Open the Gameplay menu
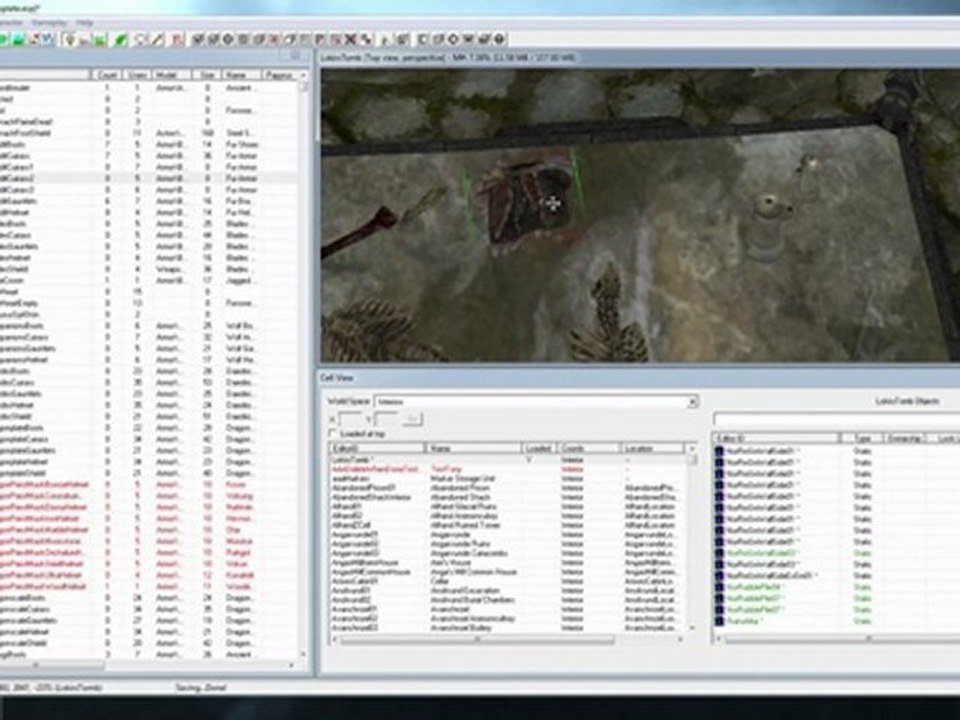 point(50,23)
